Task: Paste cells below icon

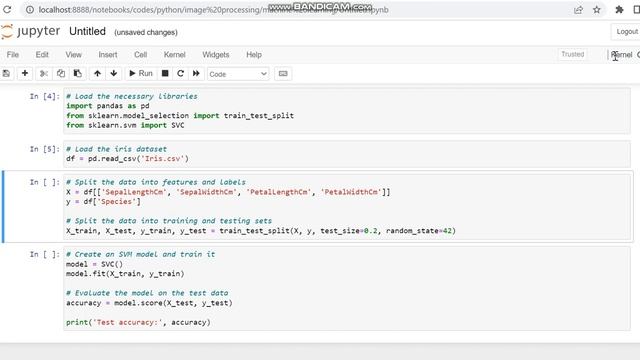Action: coord(78,74)
